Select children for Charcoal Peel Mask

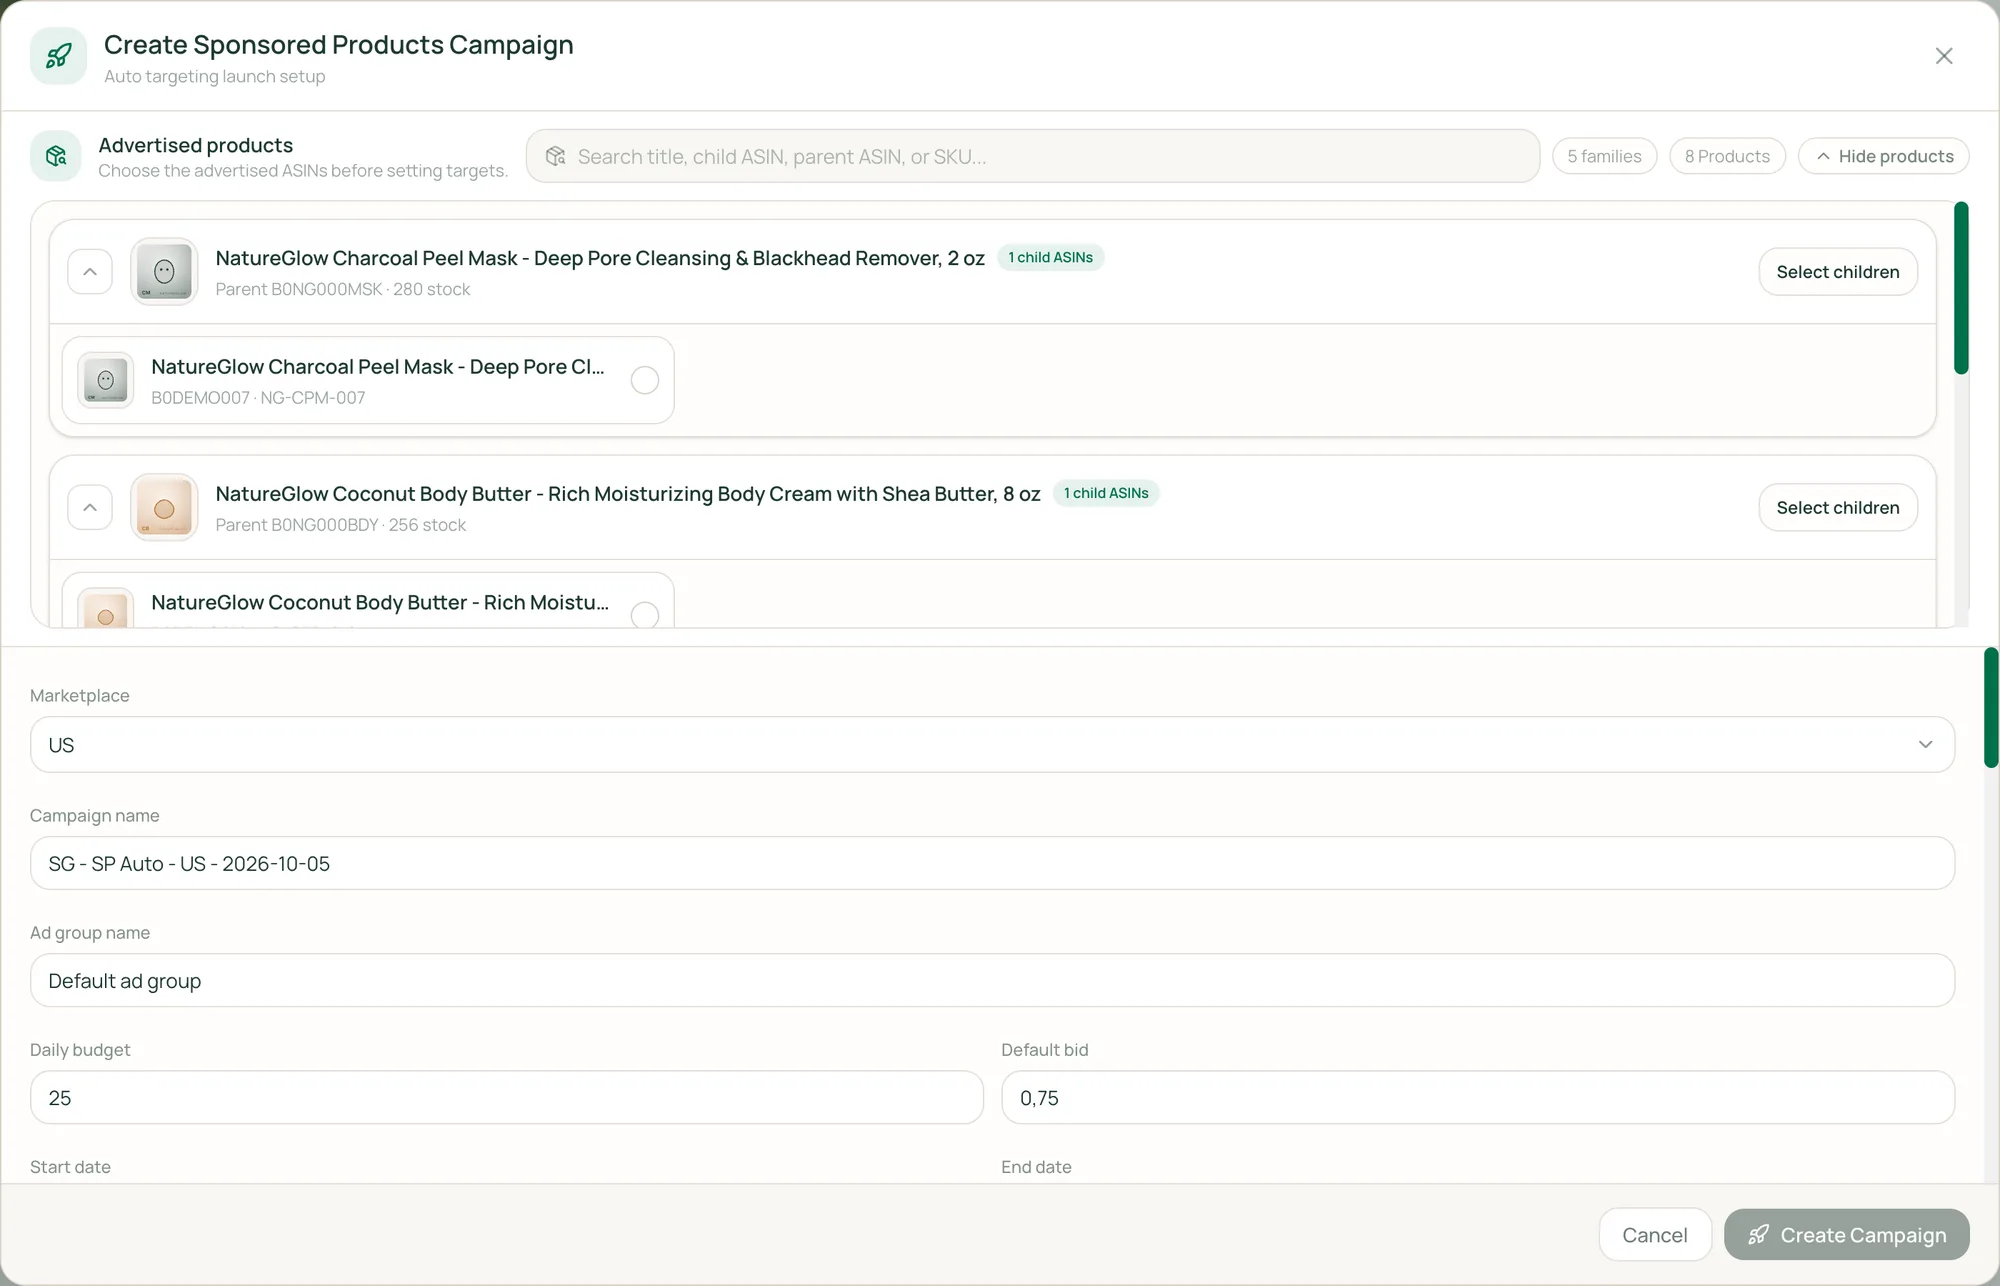click(1838, 272)
